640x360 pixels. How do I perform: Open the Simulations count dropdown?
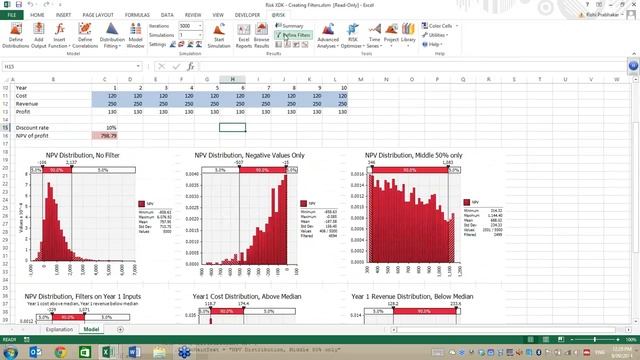coord(200,35)
